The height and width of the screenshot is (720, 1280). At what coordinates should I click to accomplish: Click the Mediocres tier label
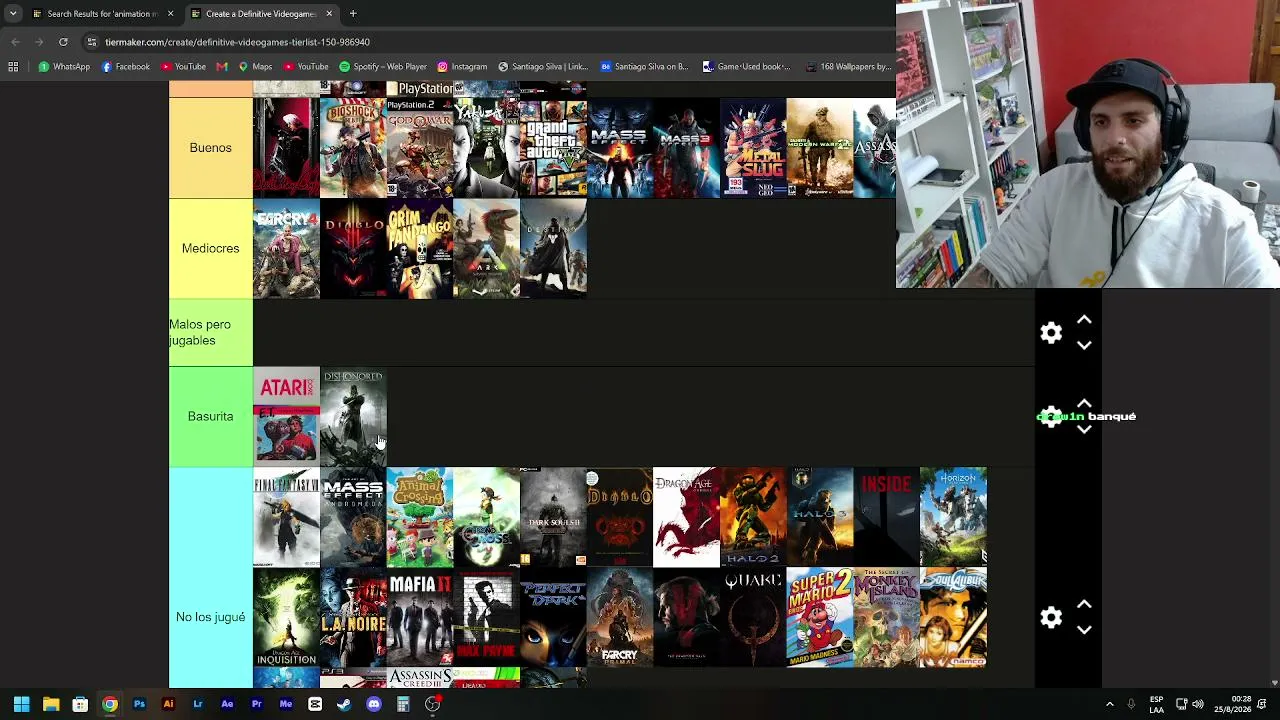(x=210, y=248)
